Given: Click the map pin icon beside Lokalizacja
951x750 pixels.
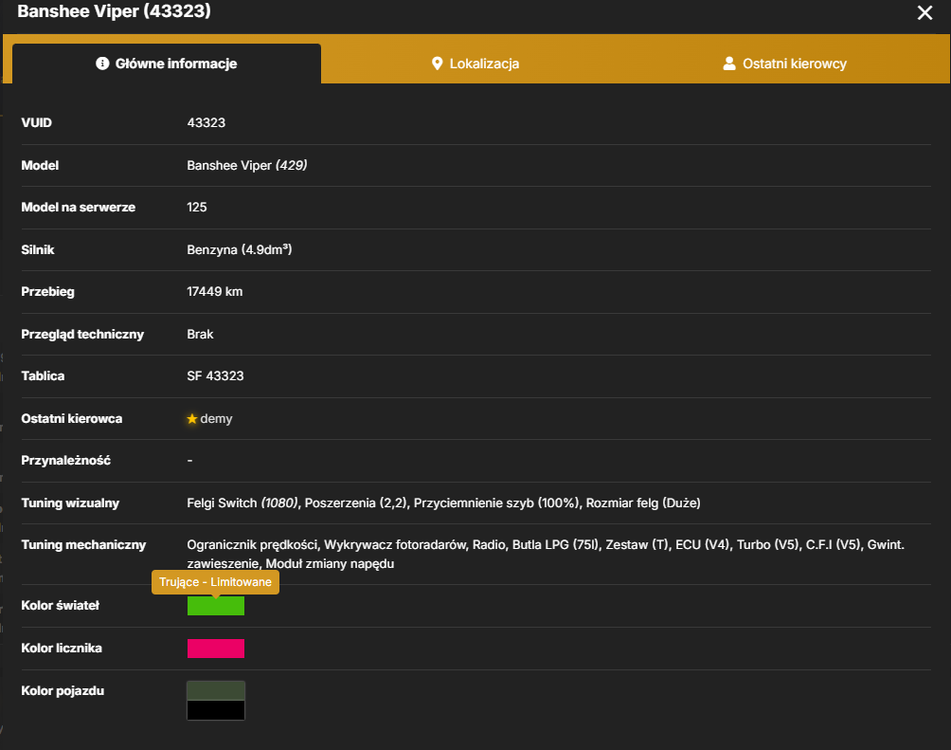Looking at the screenshot, I should coord(437,63).
